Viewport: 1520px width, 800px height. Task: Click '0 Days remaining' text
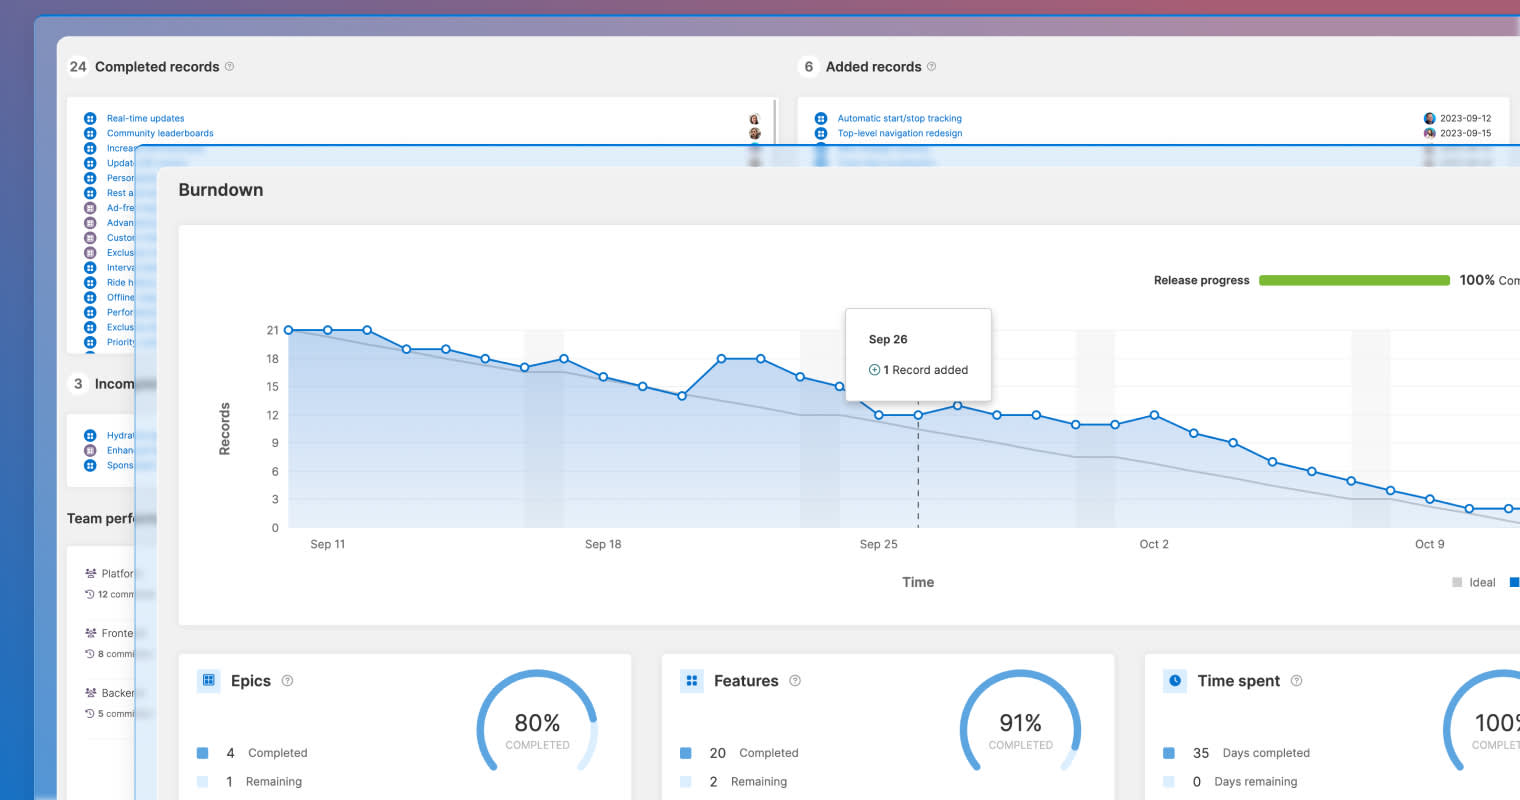click(x=1245, y=782)
